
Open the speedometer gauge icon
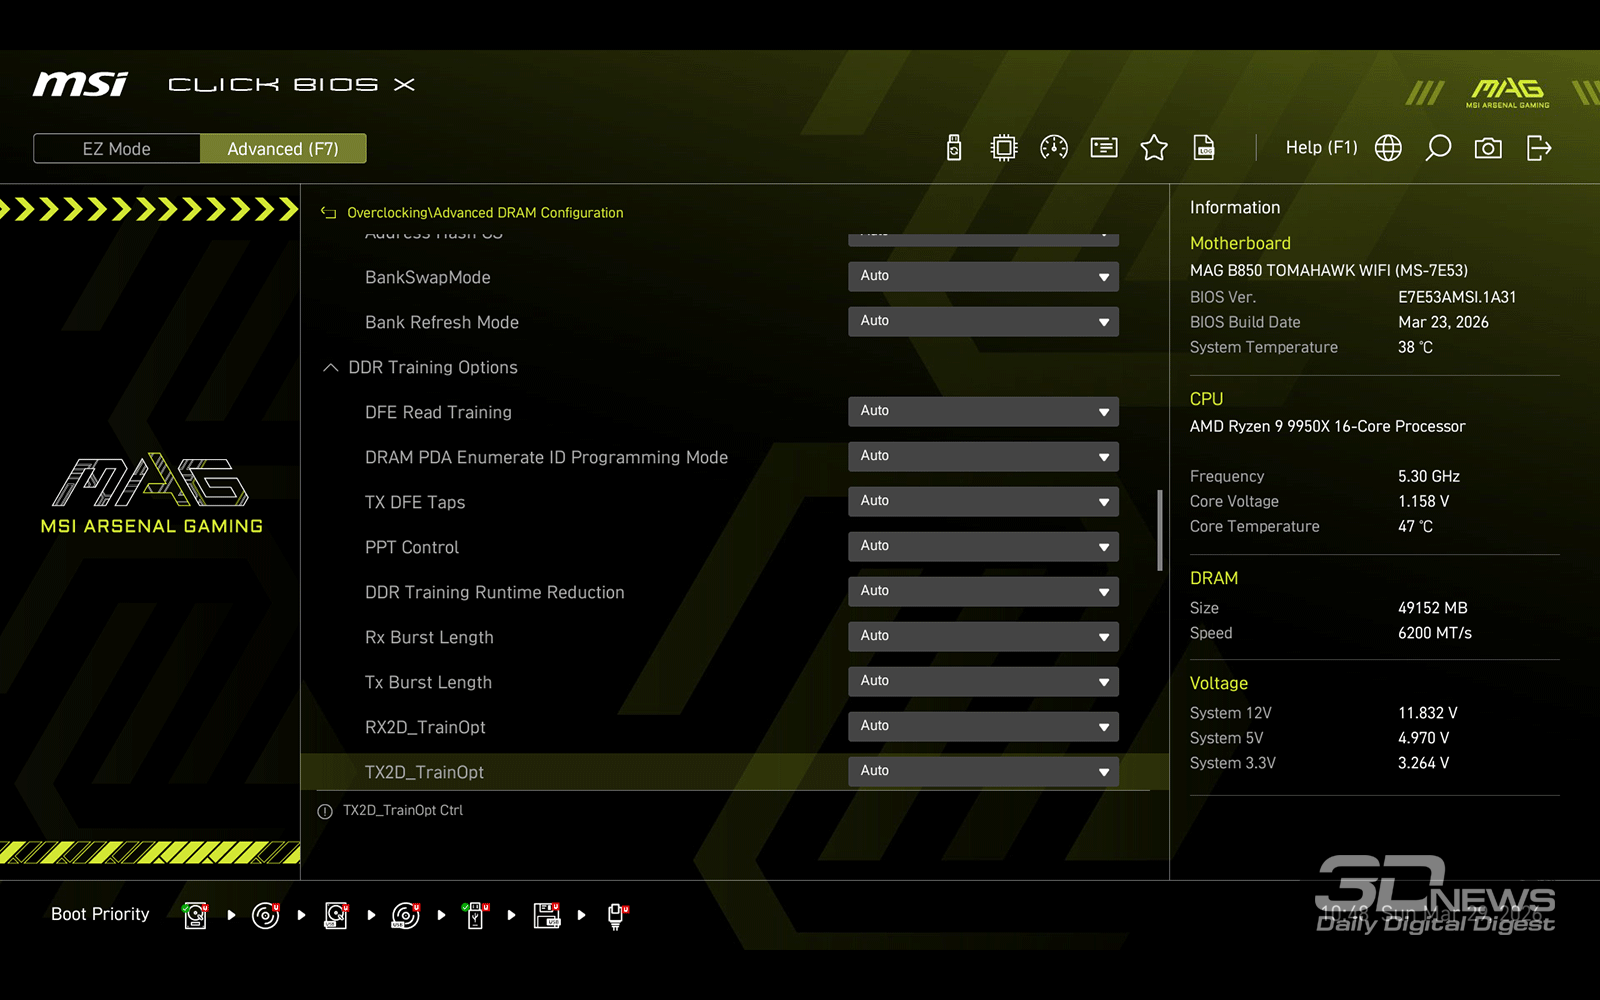[x=1054, y=148]
